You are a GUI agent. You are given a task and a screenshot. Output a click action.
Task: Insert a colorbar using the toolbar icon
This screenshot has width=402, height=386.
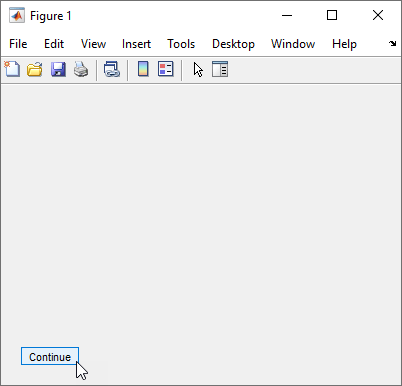(143, 69)
